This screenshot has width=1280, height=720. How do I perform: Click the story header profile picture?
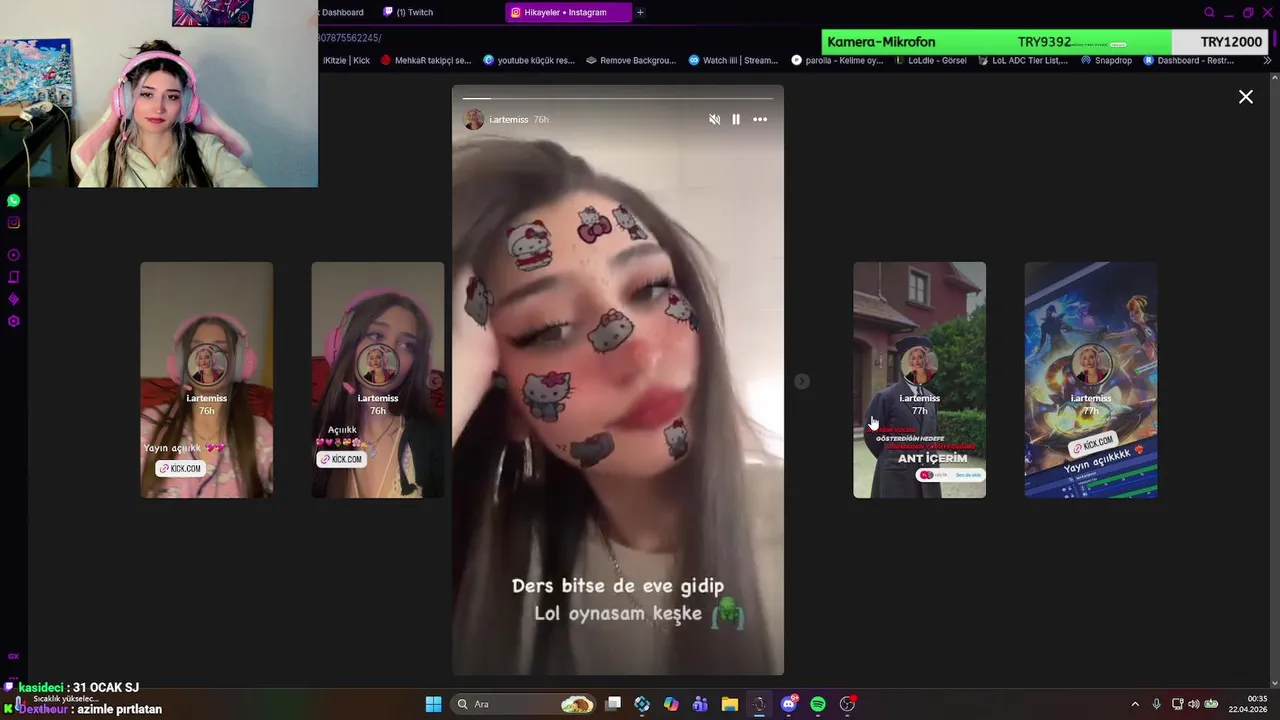pos(474,120)
